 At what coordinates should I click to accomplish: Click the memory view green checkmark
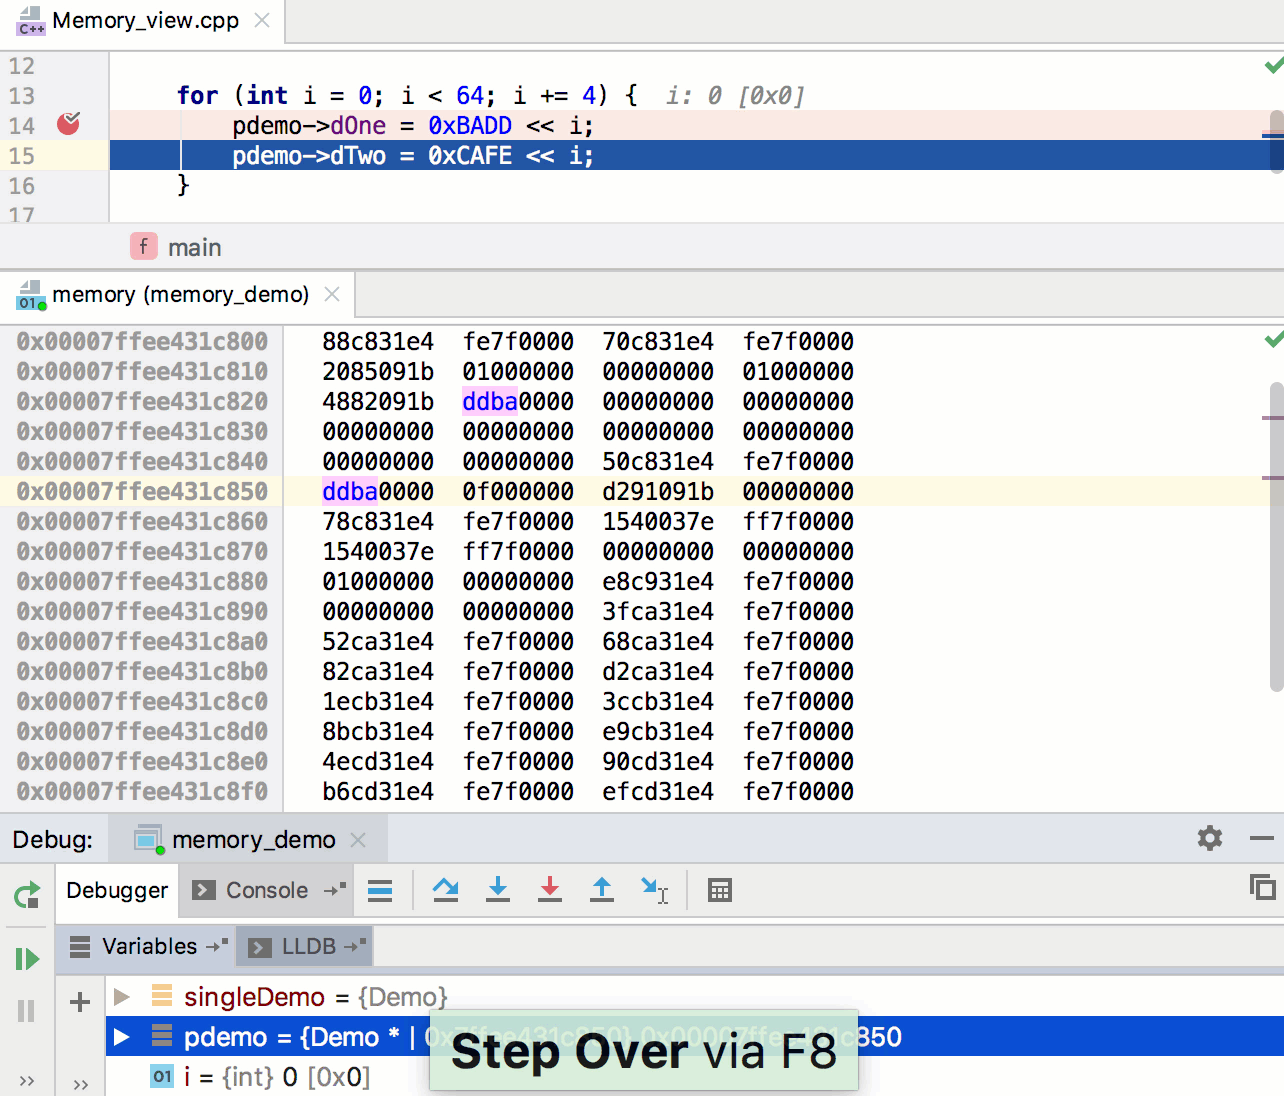pos(1274,340)
